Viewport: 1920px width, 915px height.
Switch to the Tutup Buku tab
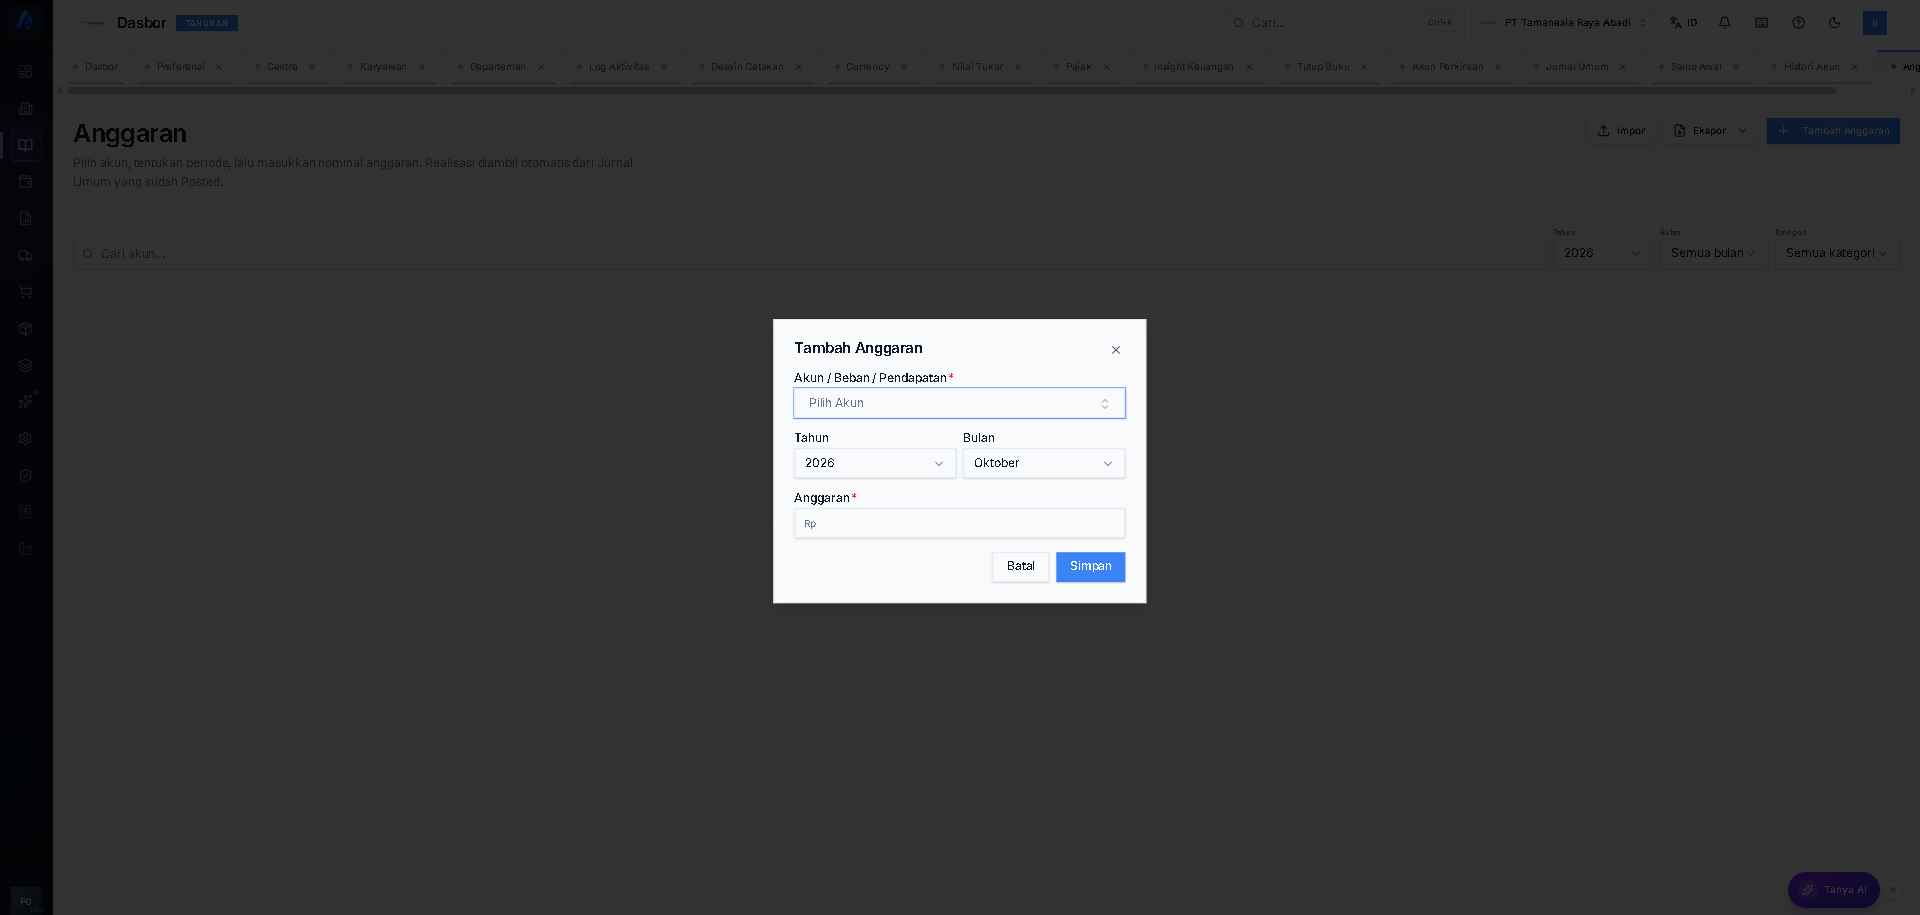point(1322,67)
